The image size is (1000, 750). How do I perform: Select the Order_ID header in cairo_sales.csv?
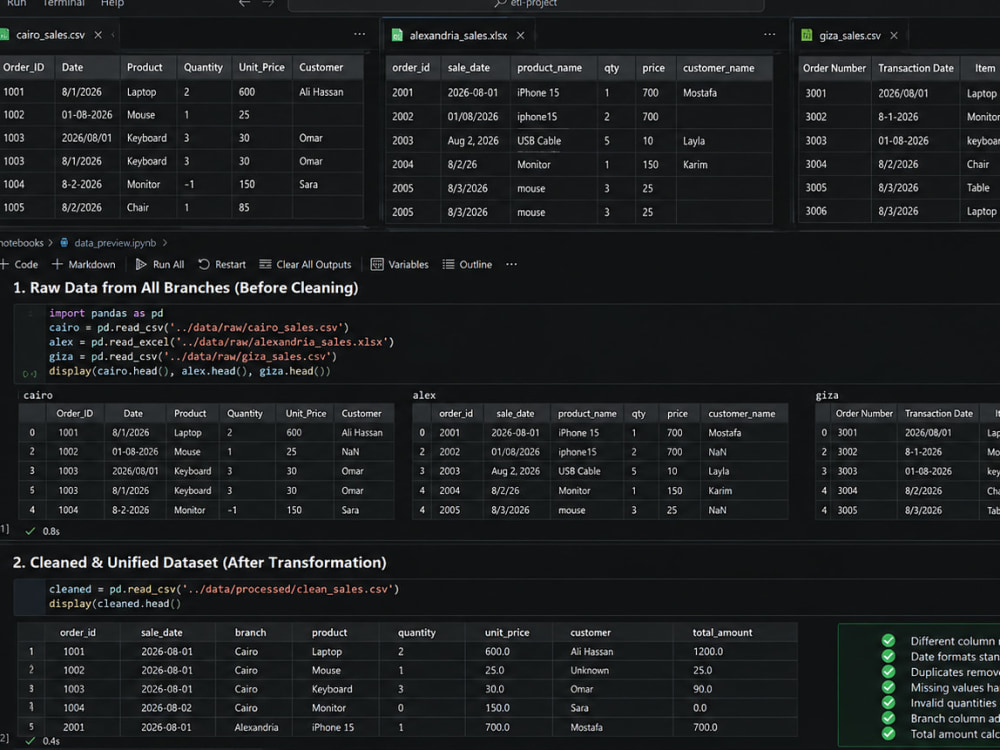(x=24, y=68)
